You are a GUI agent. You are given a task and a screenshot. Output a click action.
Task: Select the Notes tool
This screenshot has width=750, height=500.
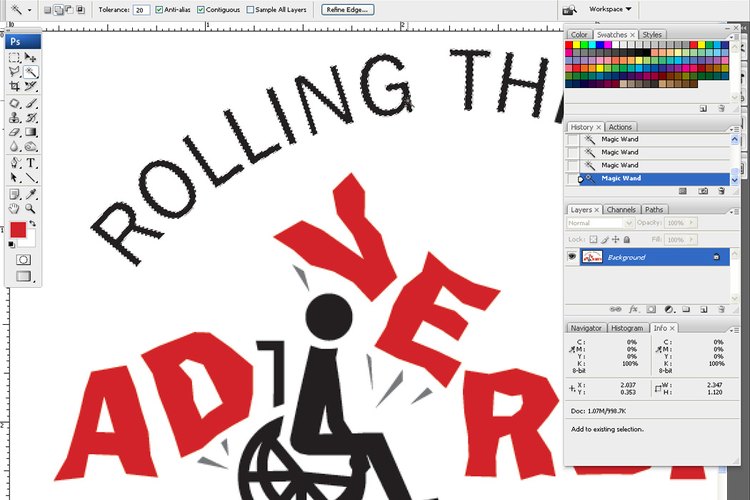pyautogui.click(x=14, y=194)
